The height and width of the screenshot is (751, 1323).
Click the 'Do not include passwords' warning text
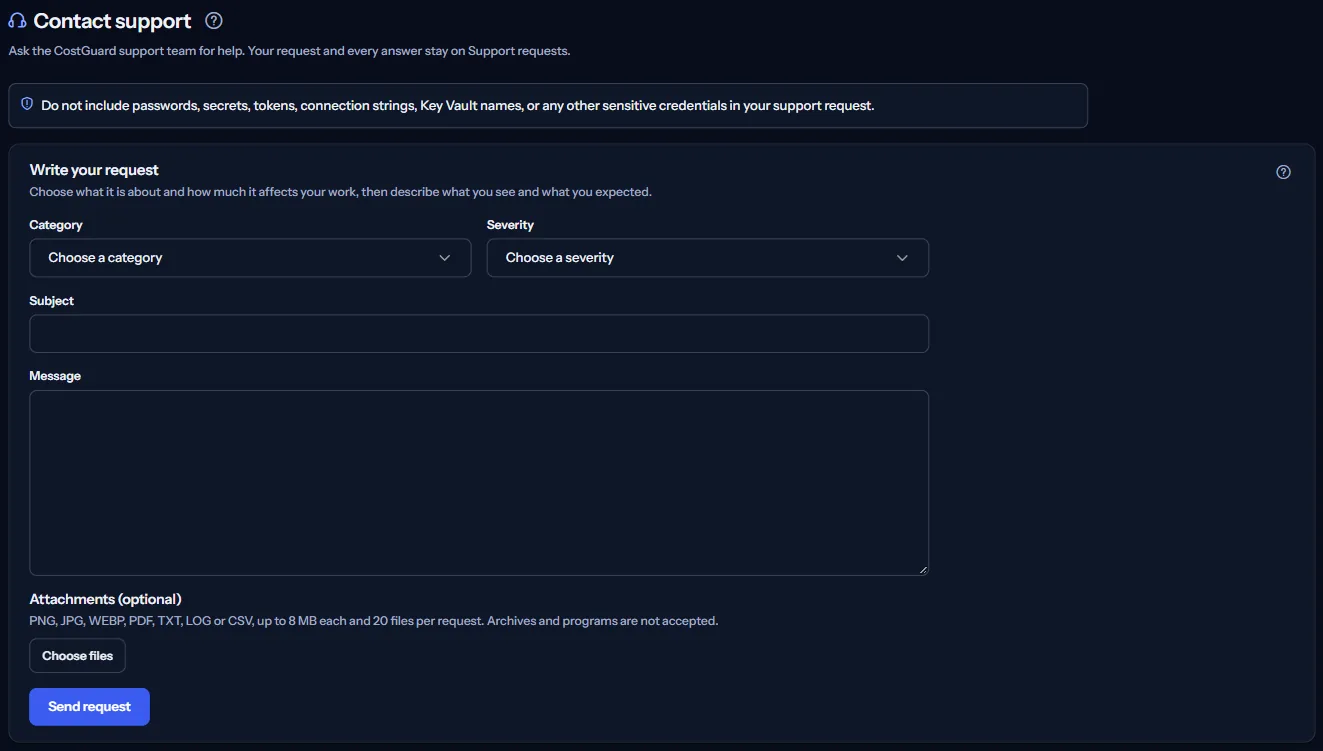pos(458,105)
